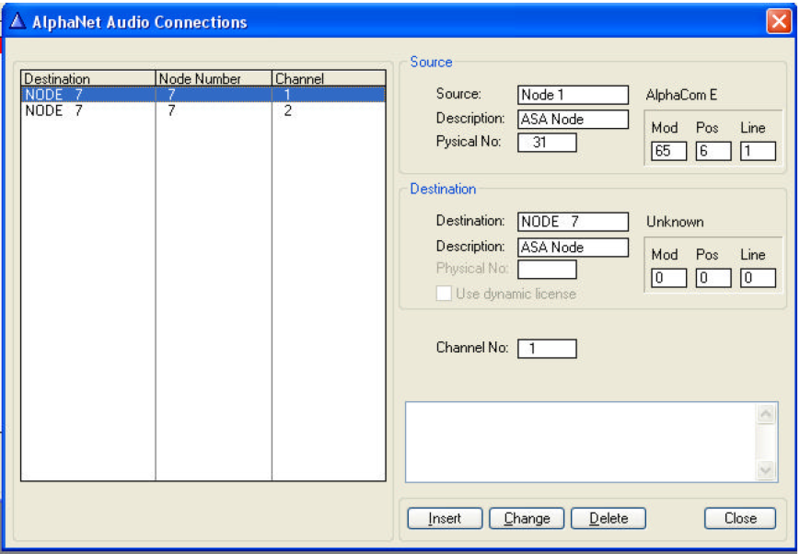Click the text box scroll up arrow
Viewport: 800px width, 554px height.
pyautogui.click(x=765, y=414)
